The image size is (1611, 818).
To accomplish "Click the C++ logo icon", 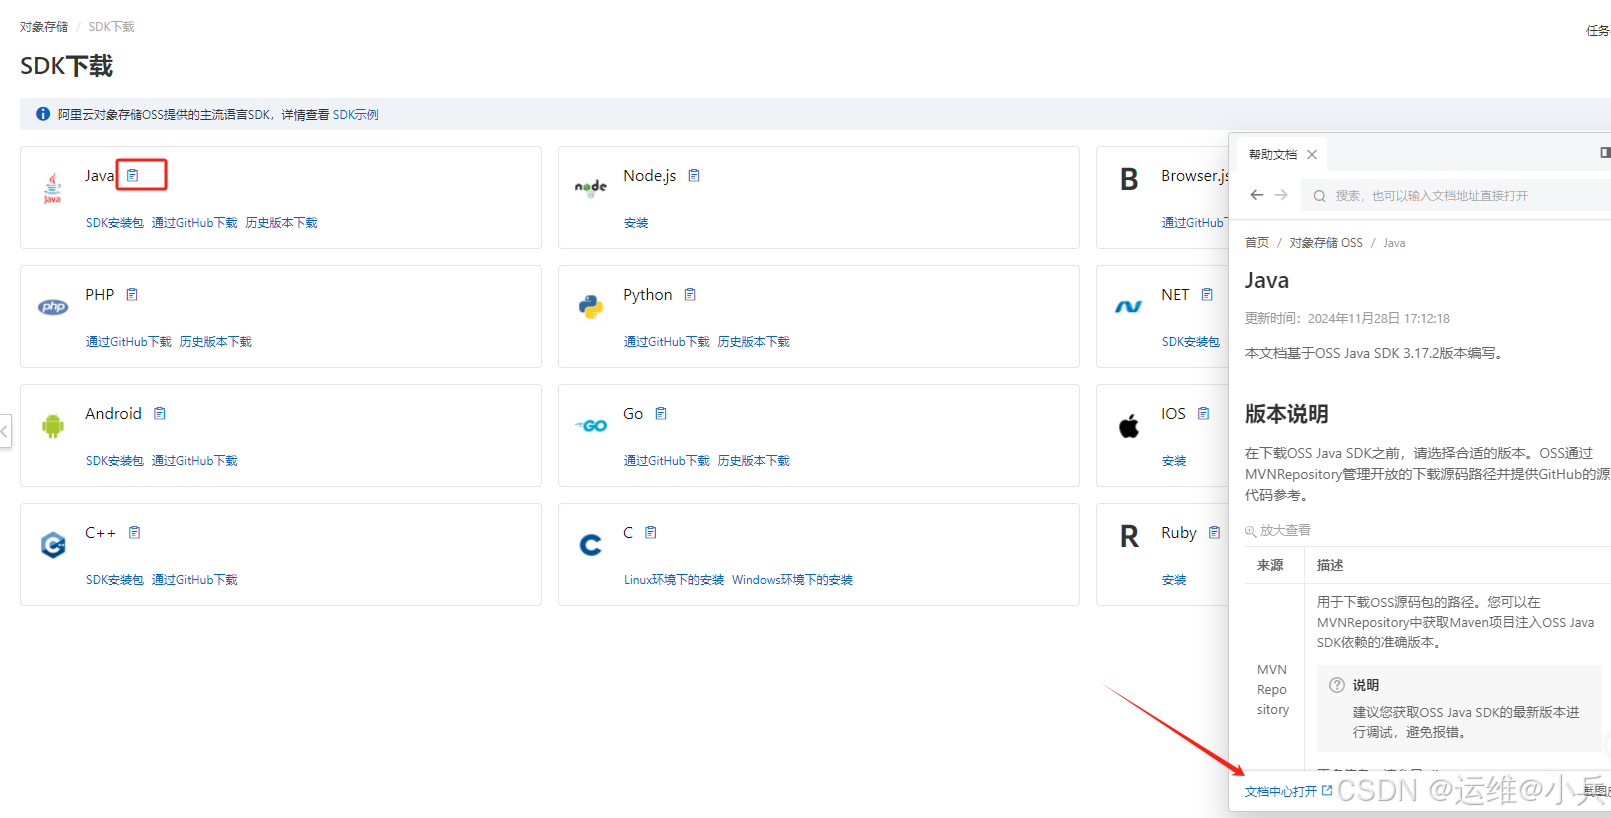I will point(53,545).
